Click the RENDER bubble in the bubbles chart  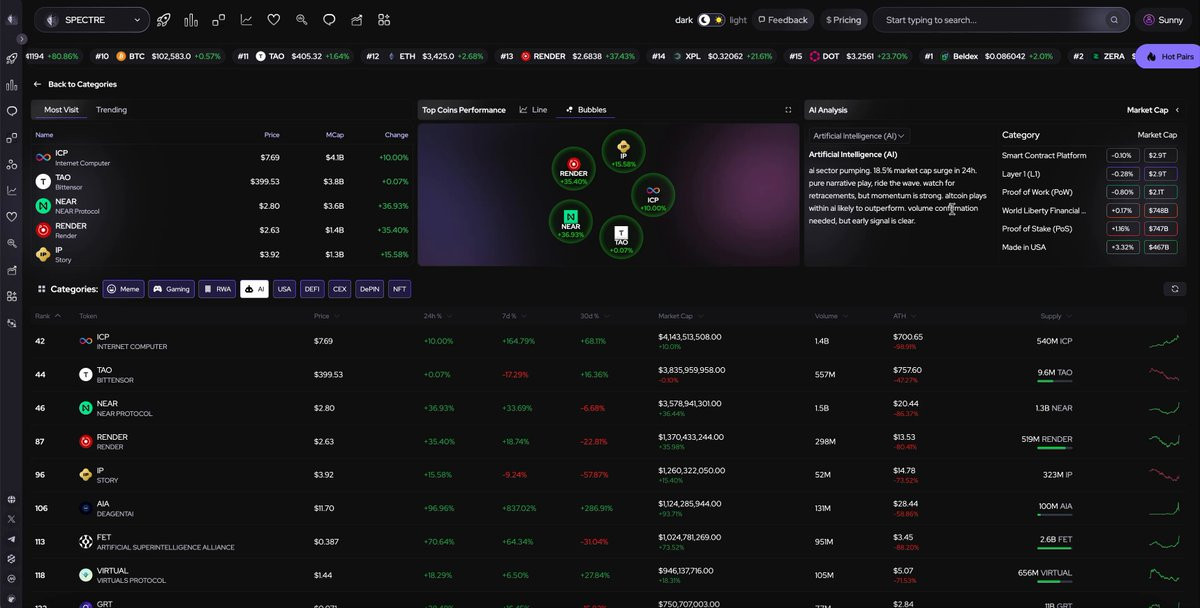(574, 168)
